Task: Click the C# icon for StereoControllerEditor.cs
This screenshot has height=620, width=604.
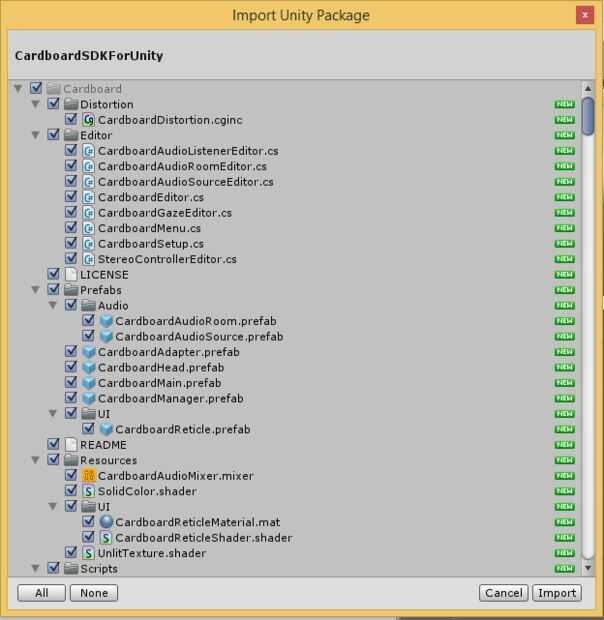Action: point(89,259)
